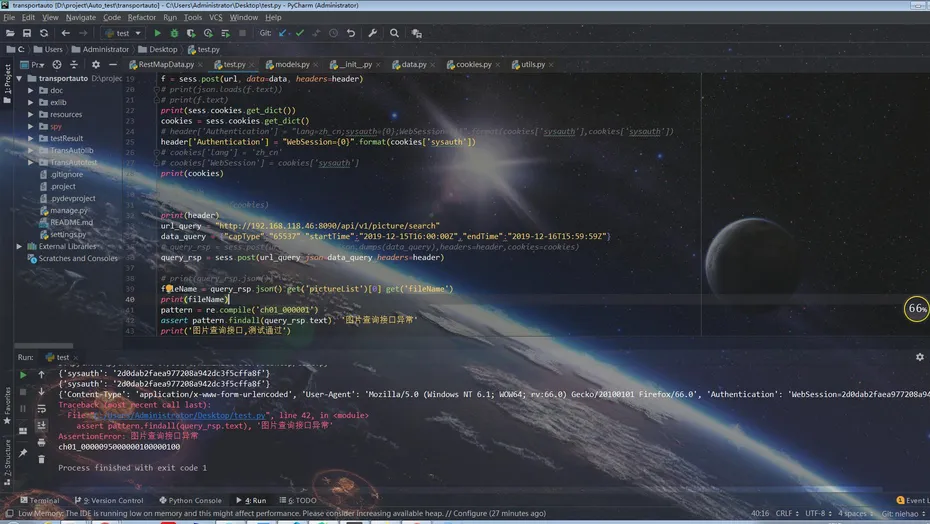Expand the resources folder
This screenshot has width=930, height=524.
click(x=31, y=115)
